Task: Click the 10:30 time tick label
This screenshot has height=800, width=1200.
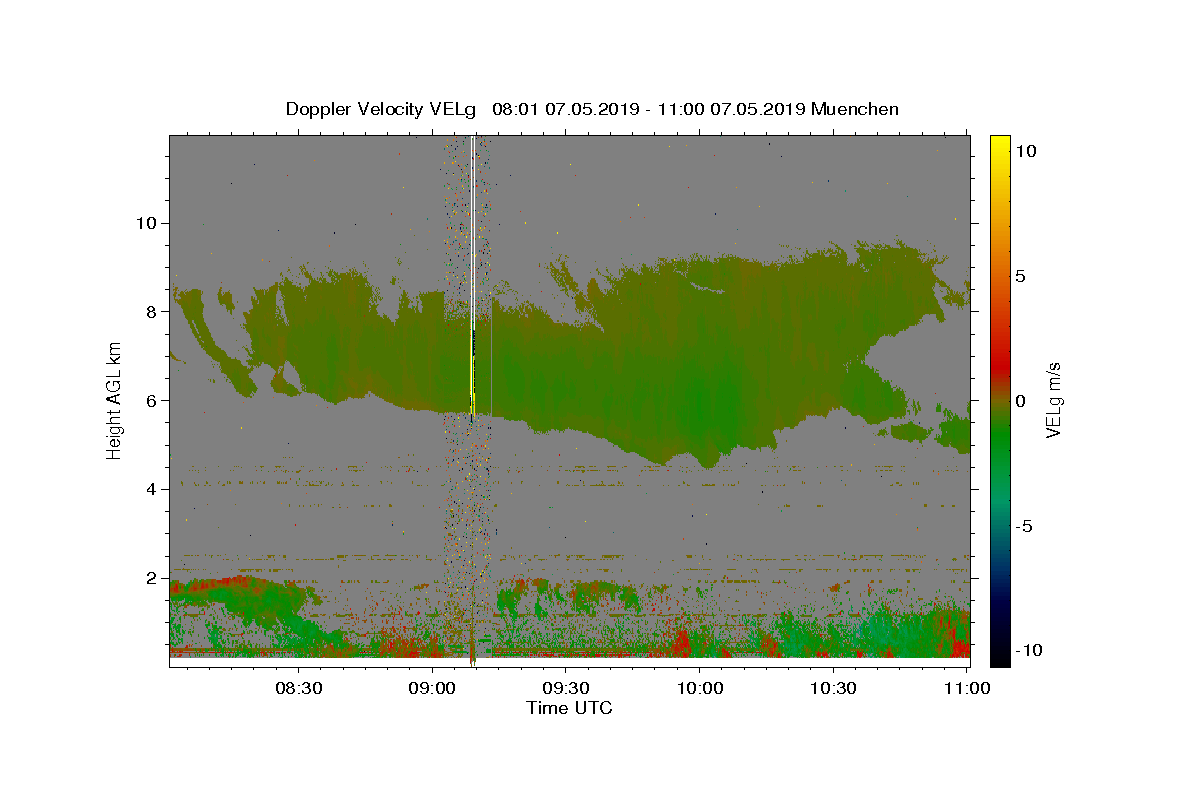Action: coord(833,689)
